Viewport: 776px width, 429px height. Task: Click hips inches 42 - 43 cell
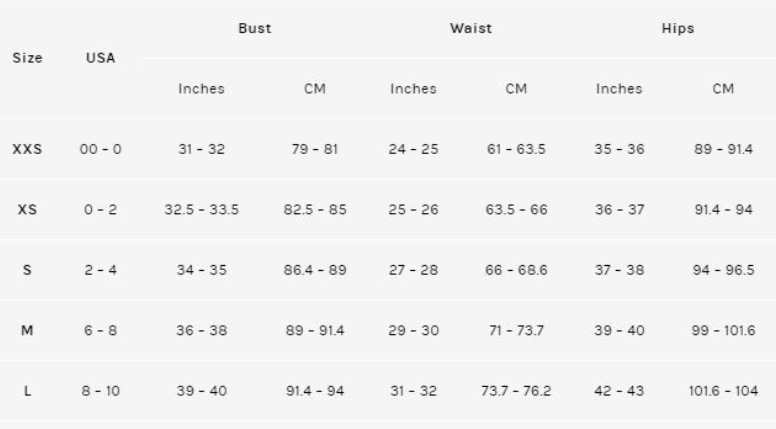coord(619,391)
